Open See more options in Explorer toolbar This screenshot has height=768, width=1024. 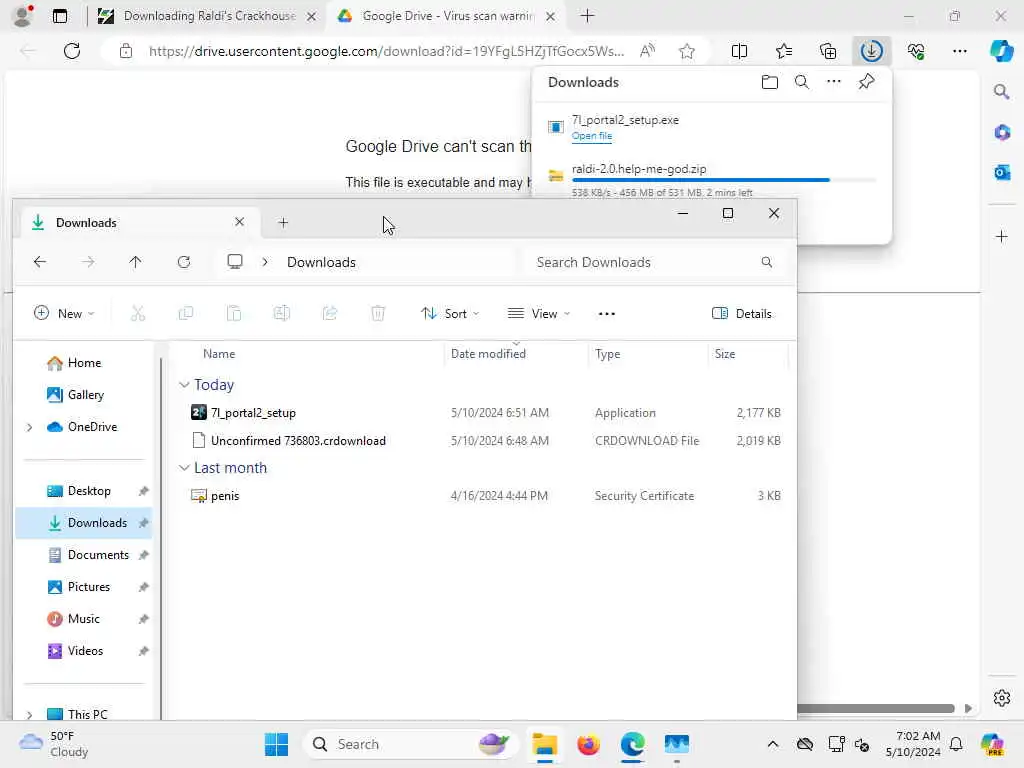607,313
